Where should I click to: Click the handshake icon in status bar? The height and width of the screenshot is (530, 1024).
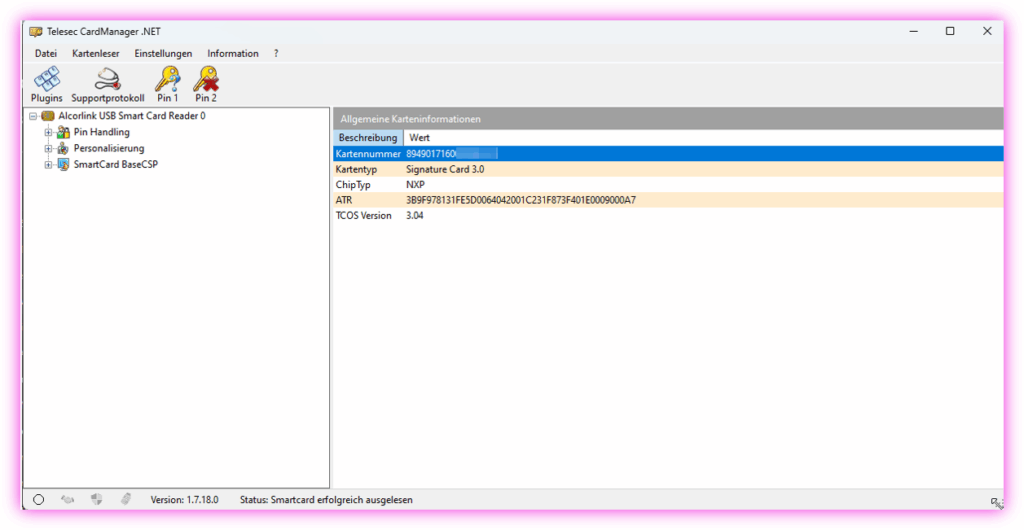(68, 499)
